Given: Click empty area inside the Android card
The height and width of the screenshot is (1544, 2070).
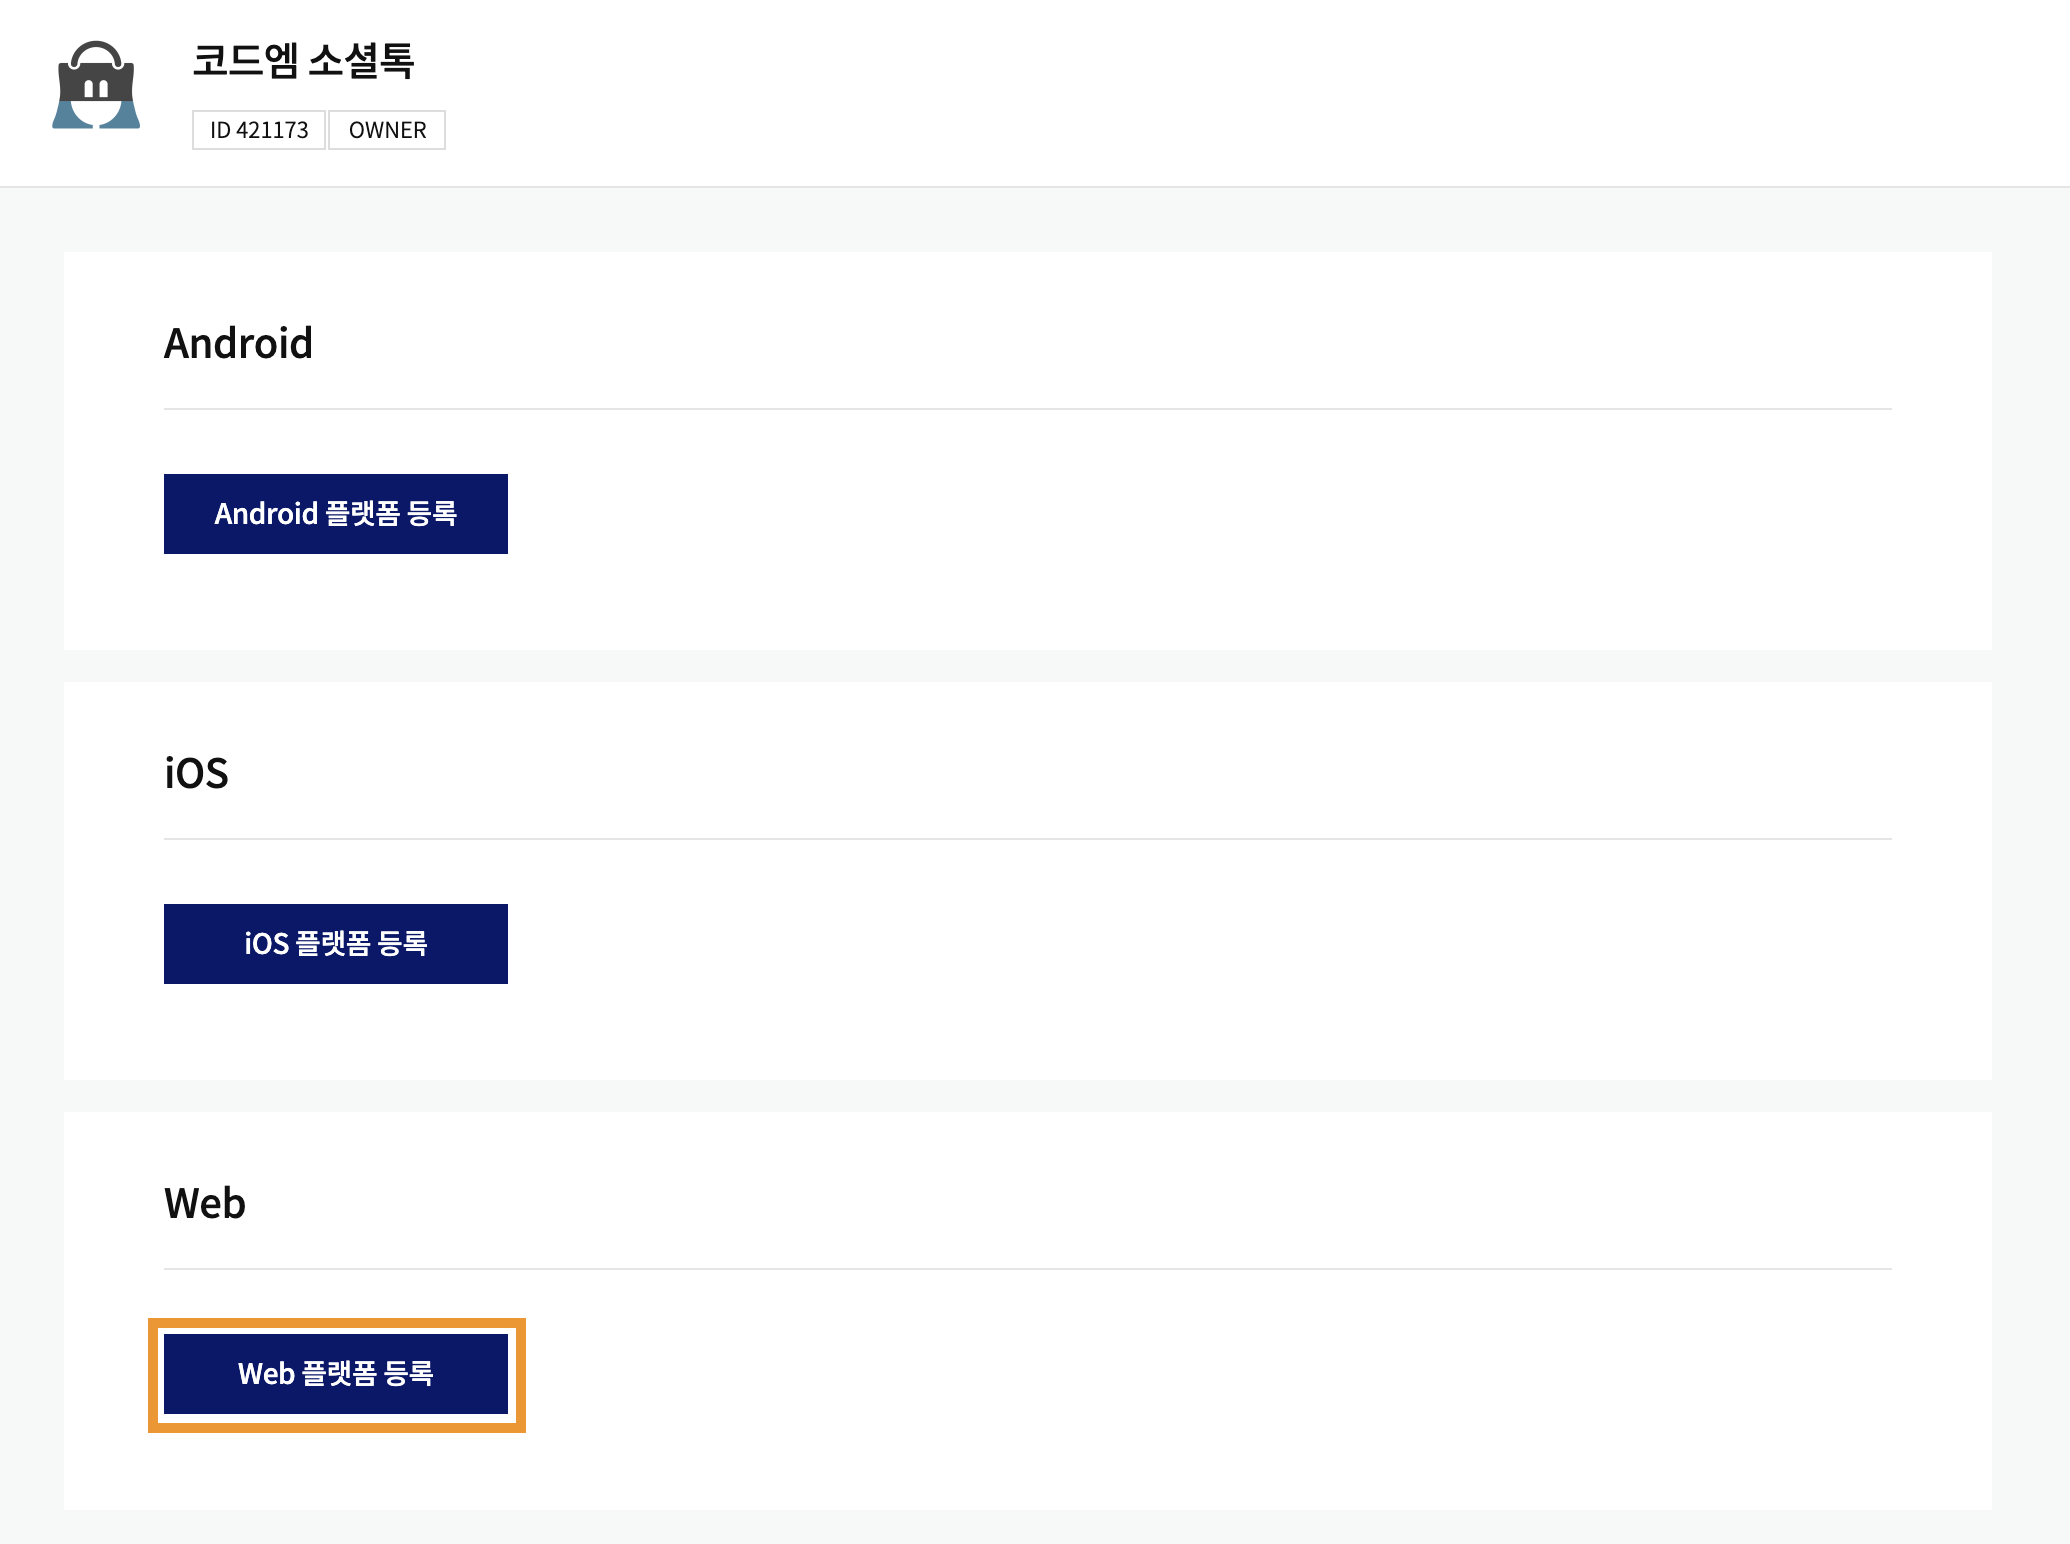Looking at the screenshot, I should [x=1200, y=530].
